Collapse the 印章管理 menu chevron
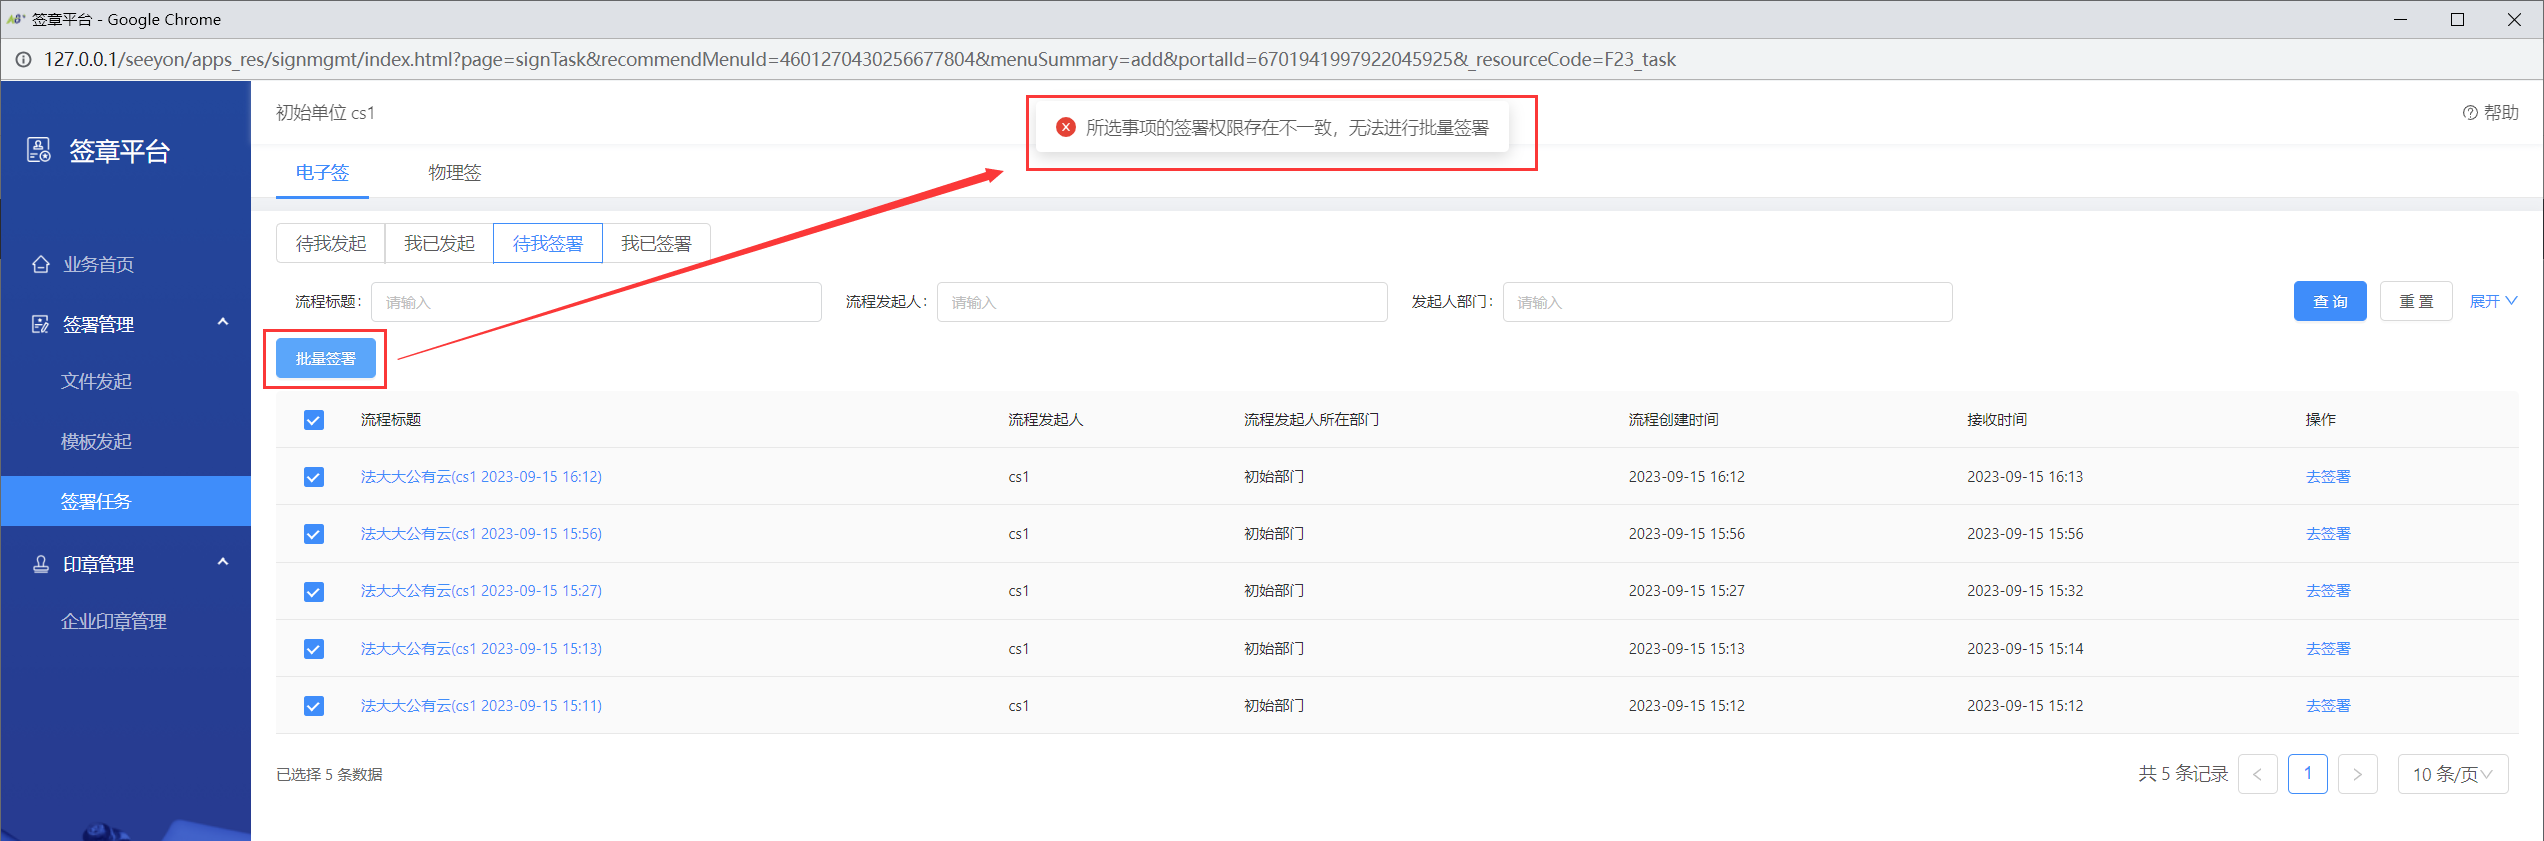Image resolution: width=2544 pixels, height=841 pixels. point(223,562)
